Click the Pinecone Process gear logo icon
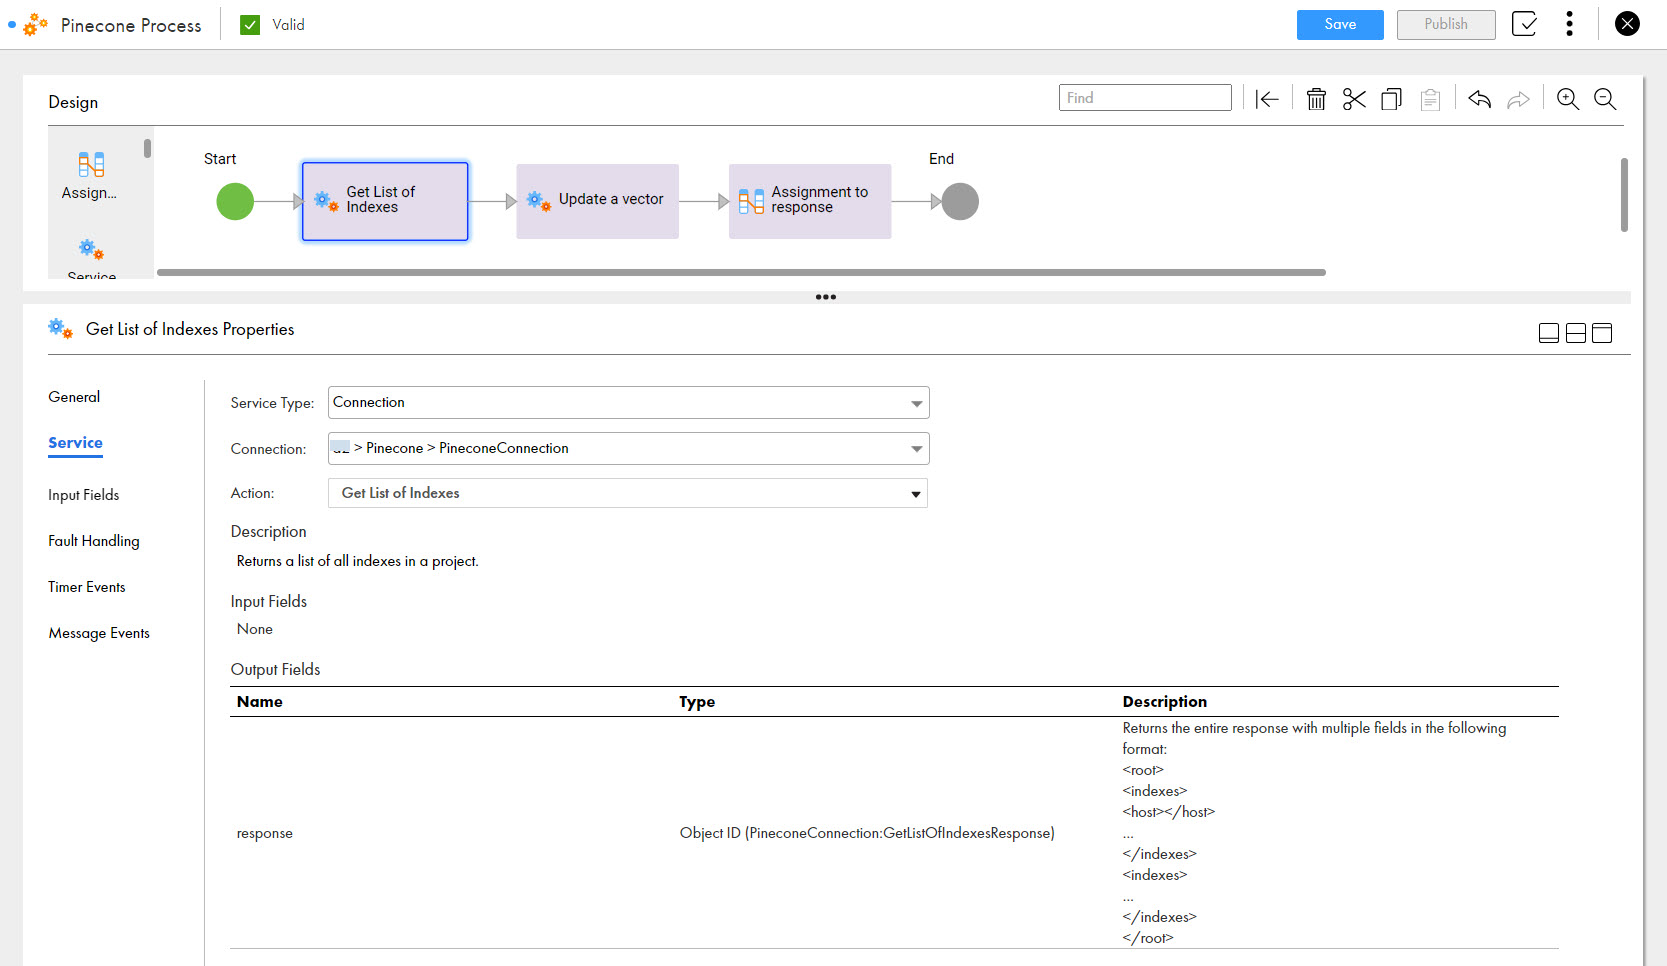The height and width of the screenshot is (966, 1667). pos(36,25)
